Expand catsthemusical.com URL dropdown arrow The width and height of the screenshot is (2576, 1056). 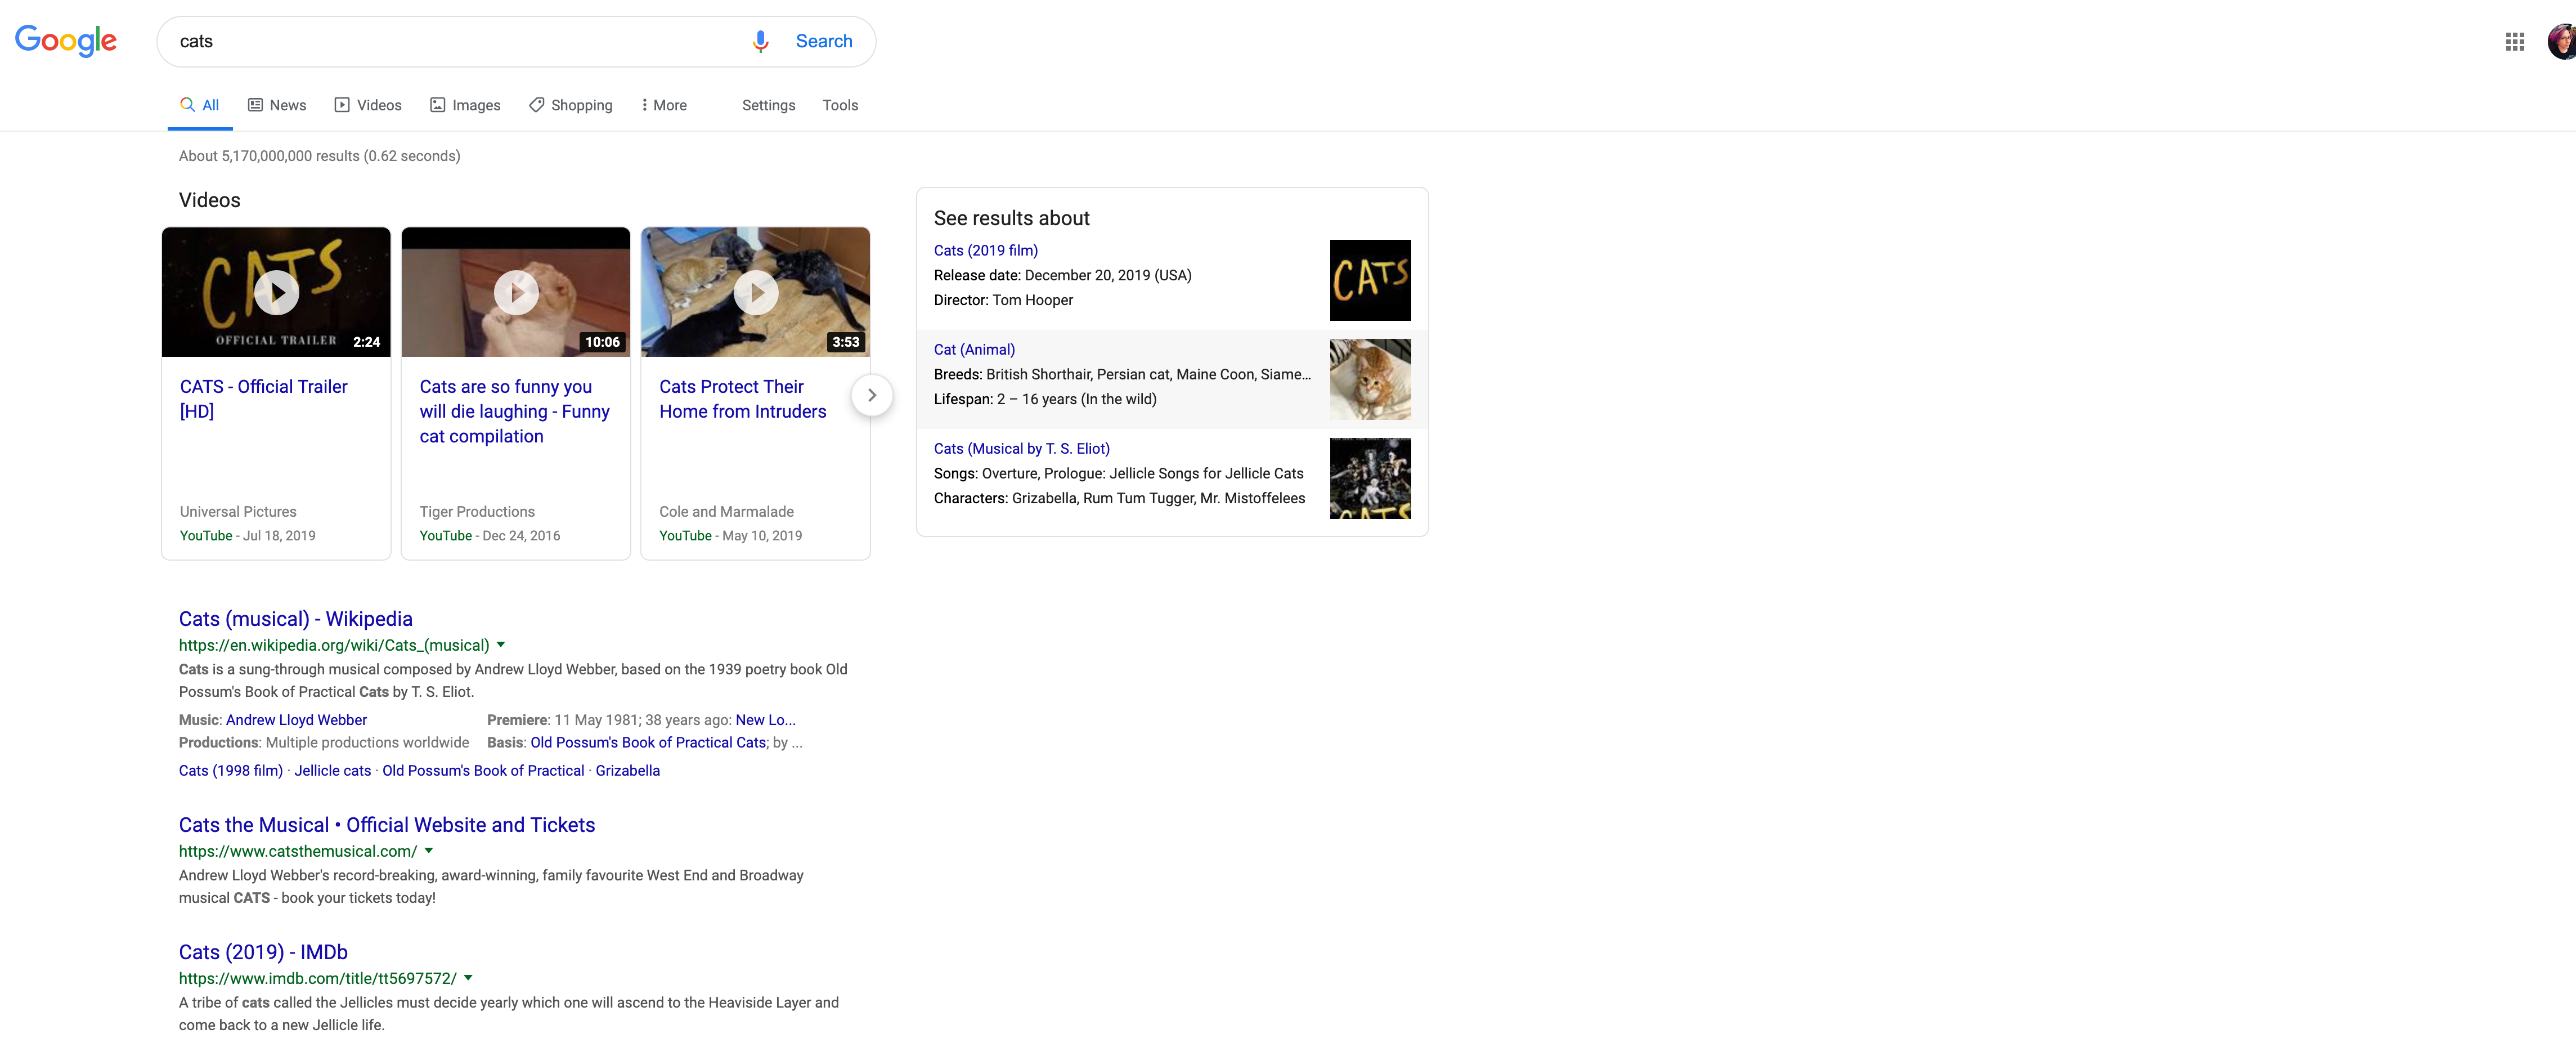[429, 851]
